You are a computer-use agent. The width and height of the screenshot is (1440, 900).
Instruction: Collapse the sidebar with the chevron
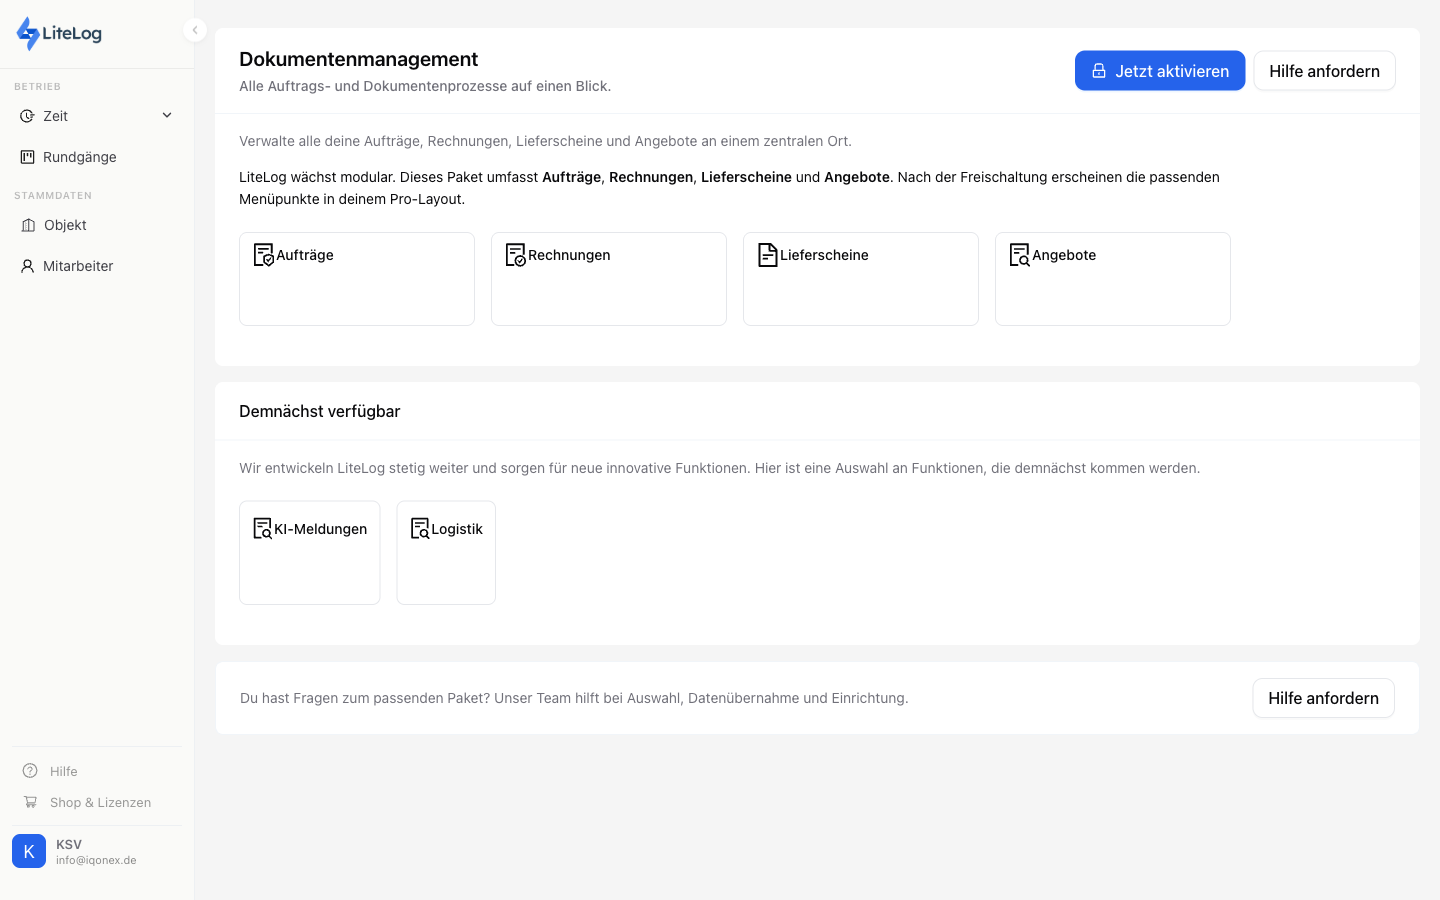coord(195,30)
